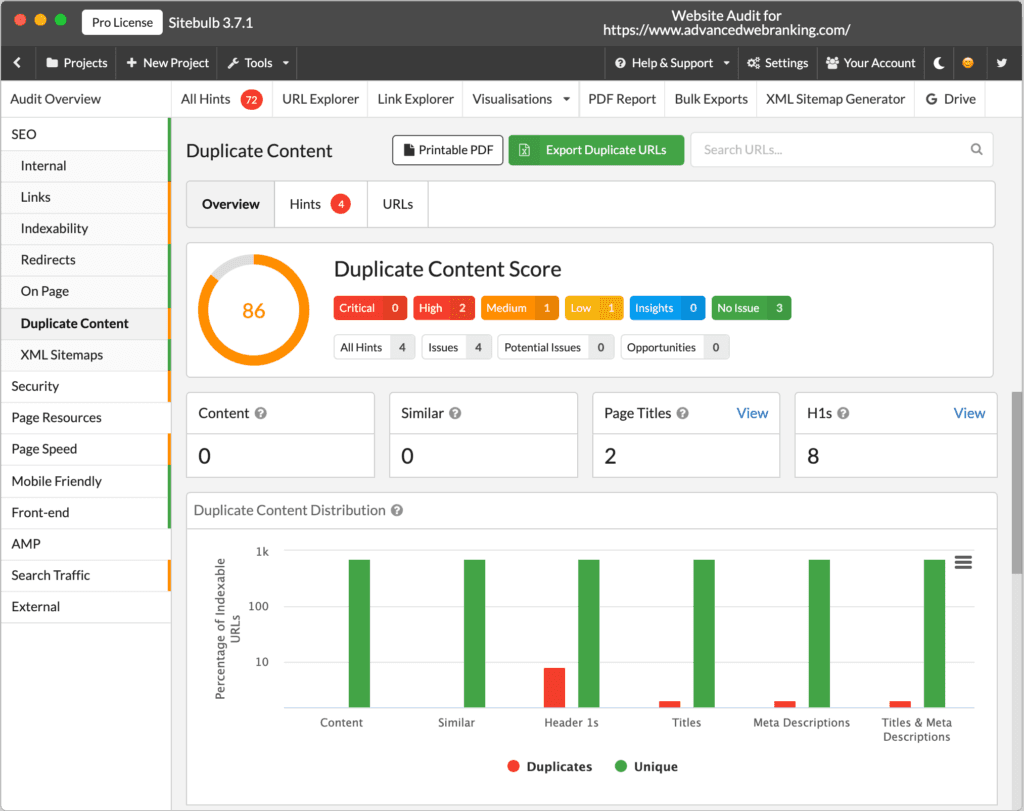Expand the Visualisations dropdown
This screenshot has width=1024, height=811.
tap(520, 99)
